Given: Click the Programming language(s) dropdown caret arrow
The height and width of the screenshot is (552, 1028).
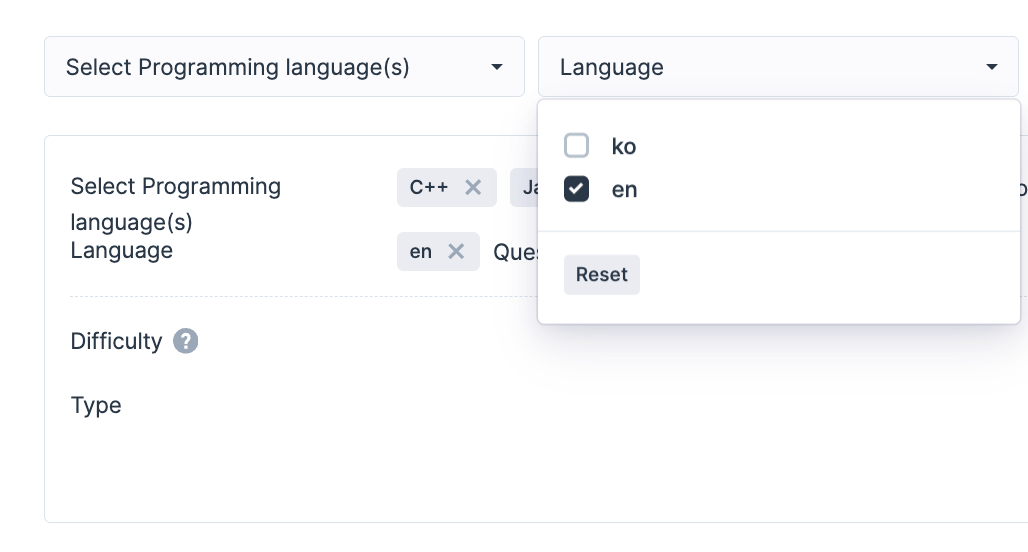Looking at the screenshot, I should (x=496, y=67).
